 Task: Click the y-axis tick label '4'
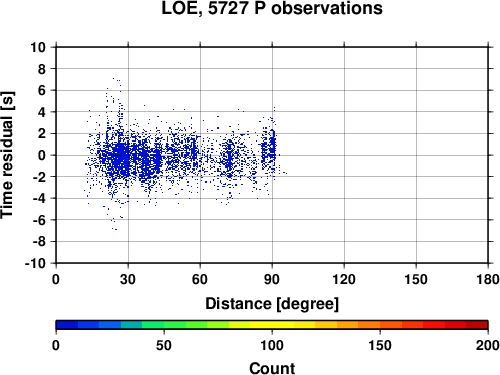click(x=42, y=112)
